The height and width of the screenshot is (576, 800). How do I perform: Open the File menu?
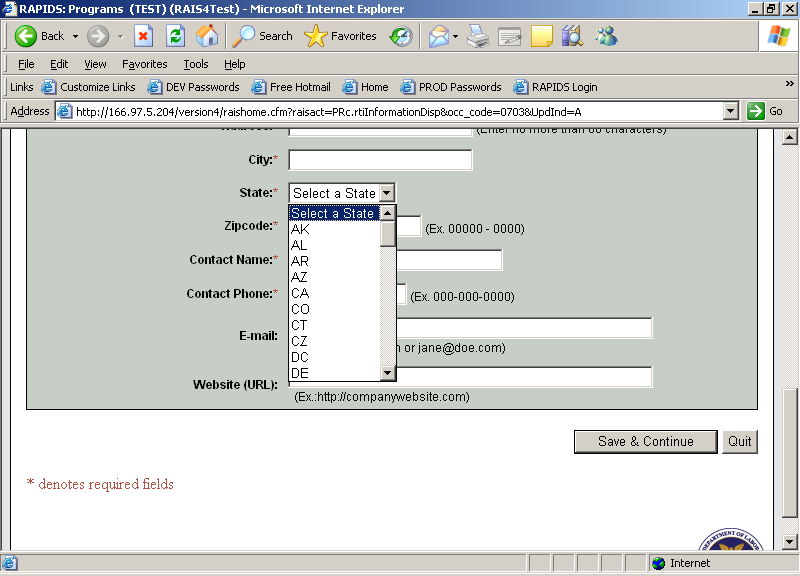(x=26, y=64)
